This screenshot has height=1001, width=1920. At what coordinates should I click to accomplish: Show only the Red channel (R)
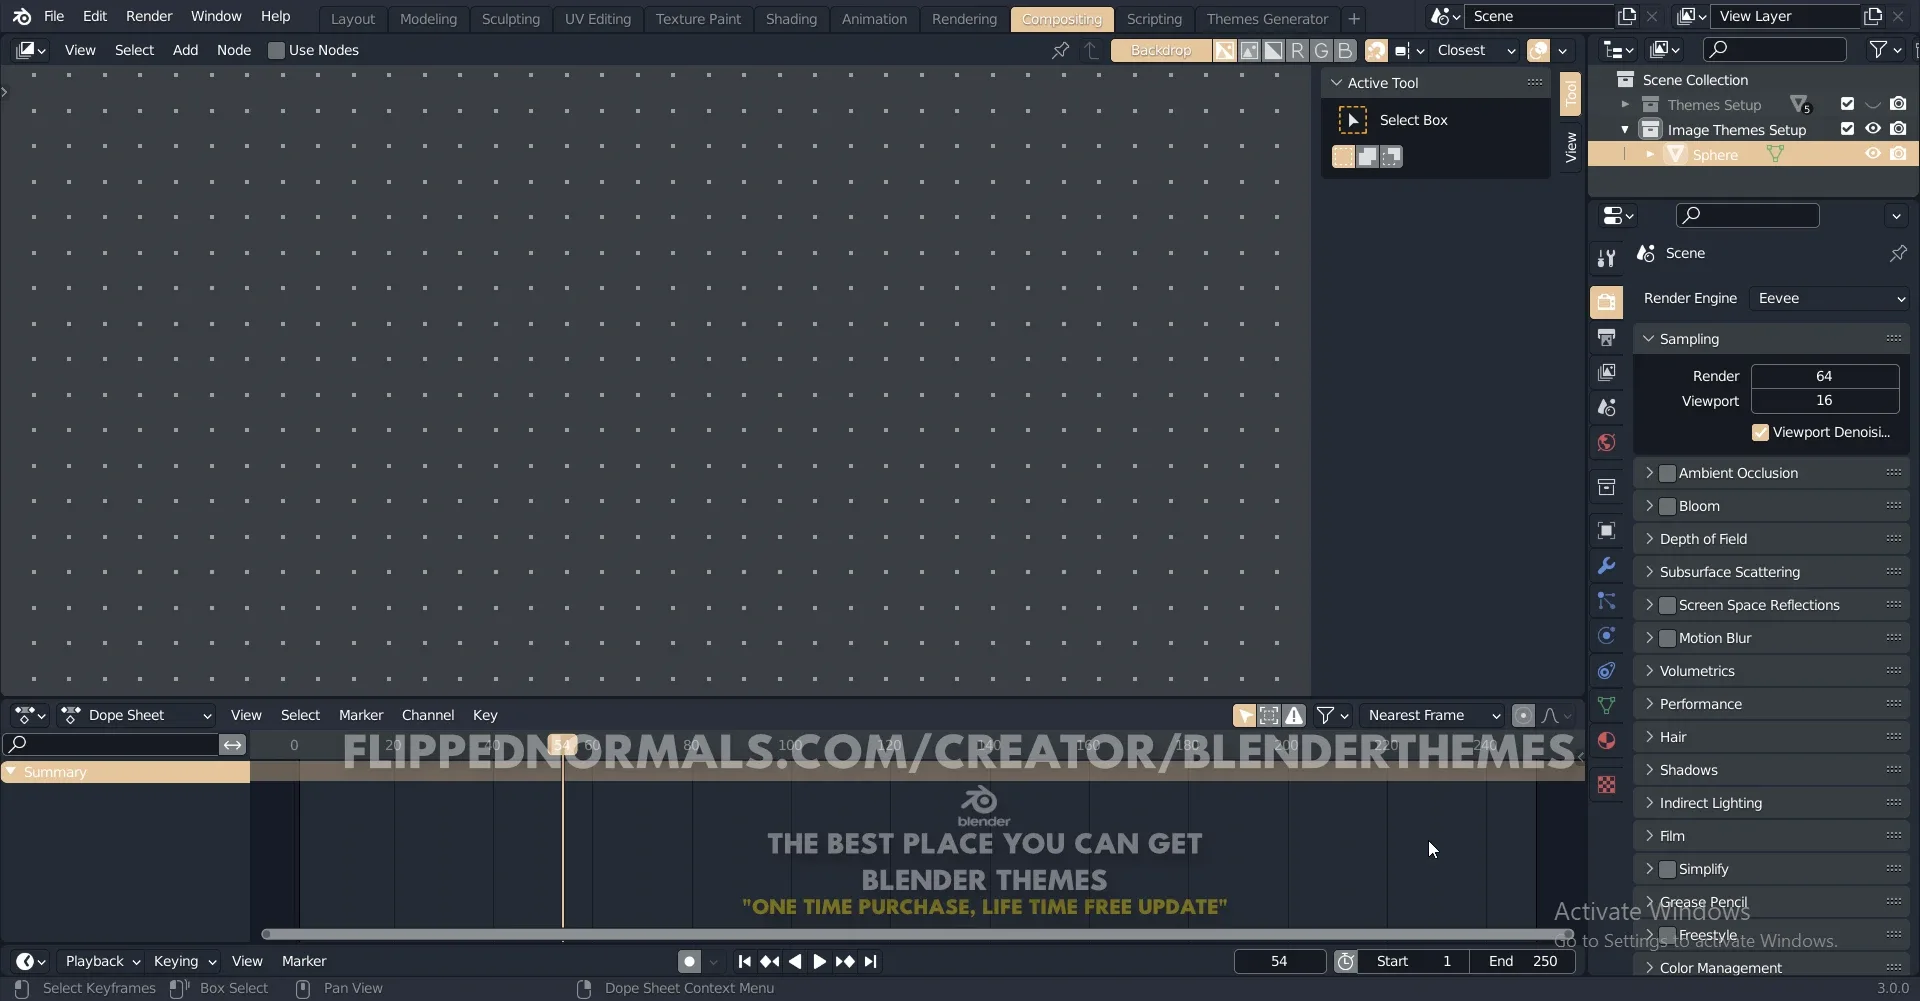(1297, 50)
